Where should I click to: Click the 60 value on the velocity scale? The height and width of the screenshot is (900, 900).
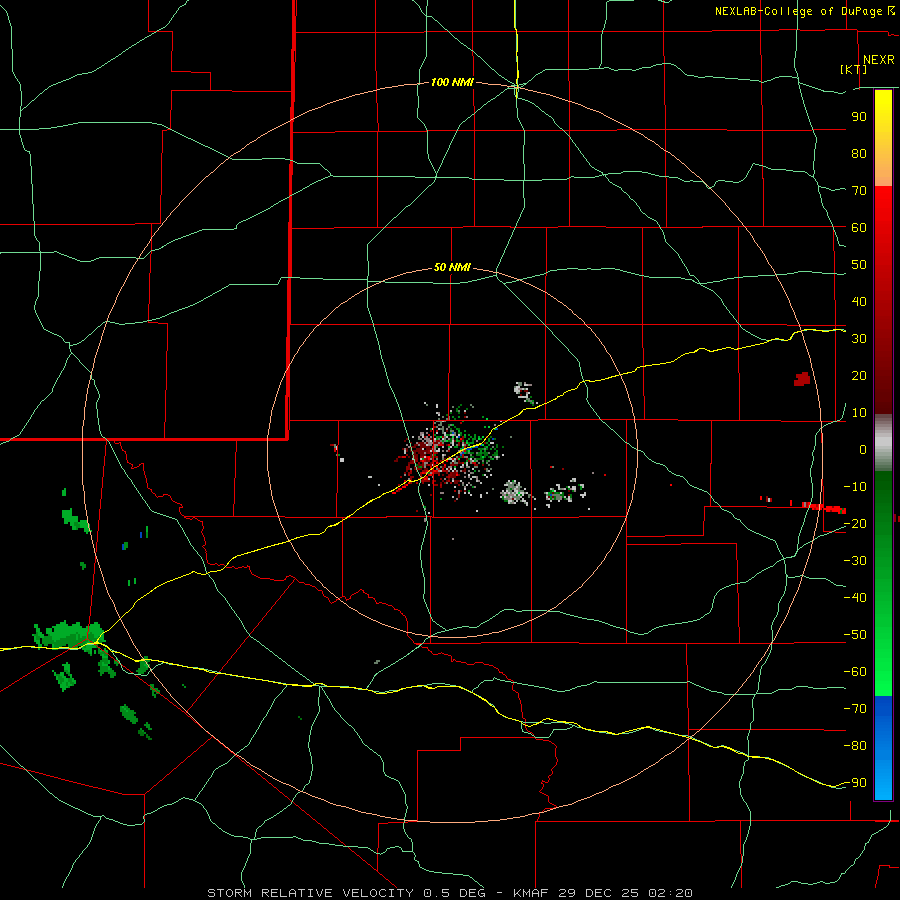click(x=859, y=228)
